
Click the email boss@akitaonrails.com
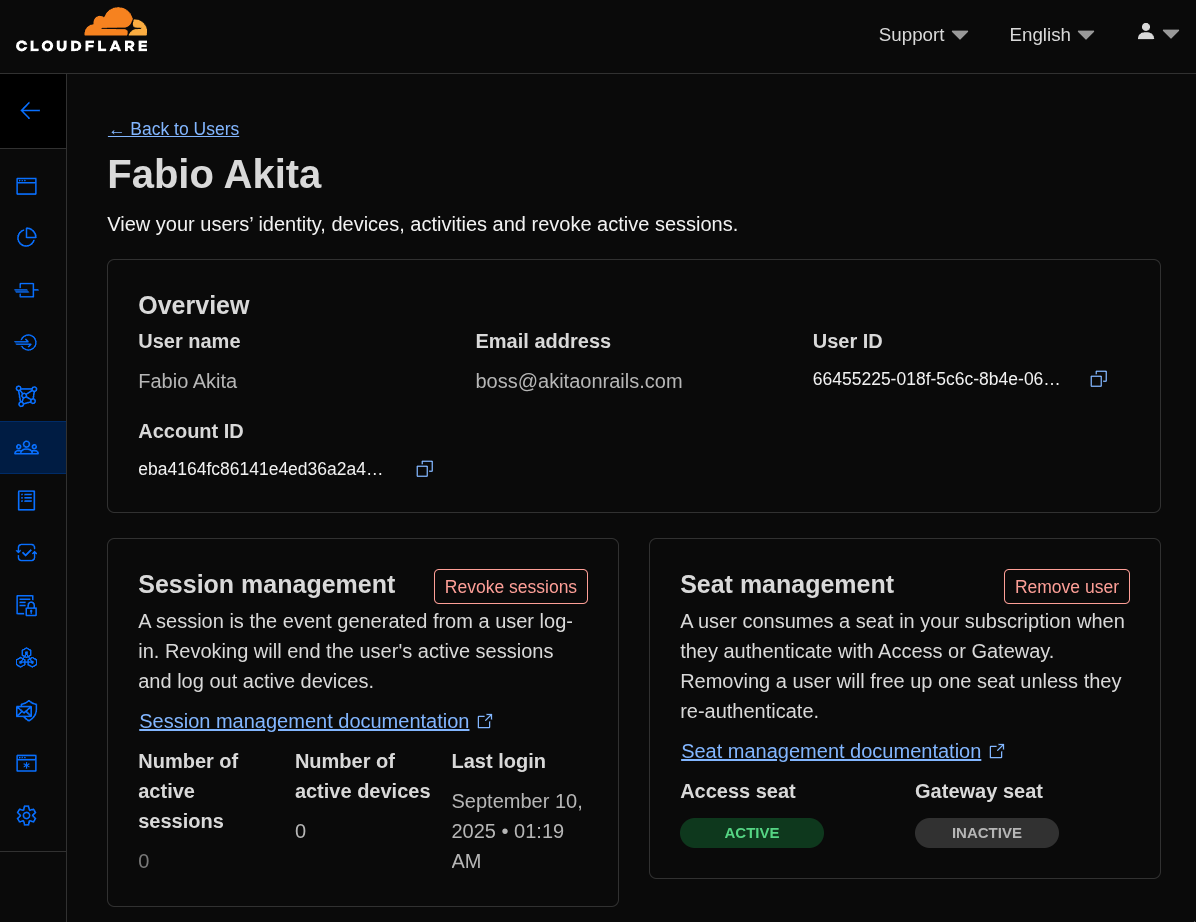[579, 381]
